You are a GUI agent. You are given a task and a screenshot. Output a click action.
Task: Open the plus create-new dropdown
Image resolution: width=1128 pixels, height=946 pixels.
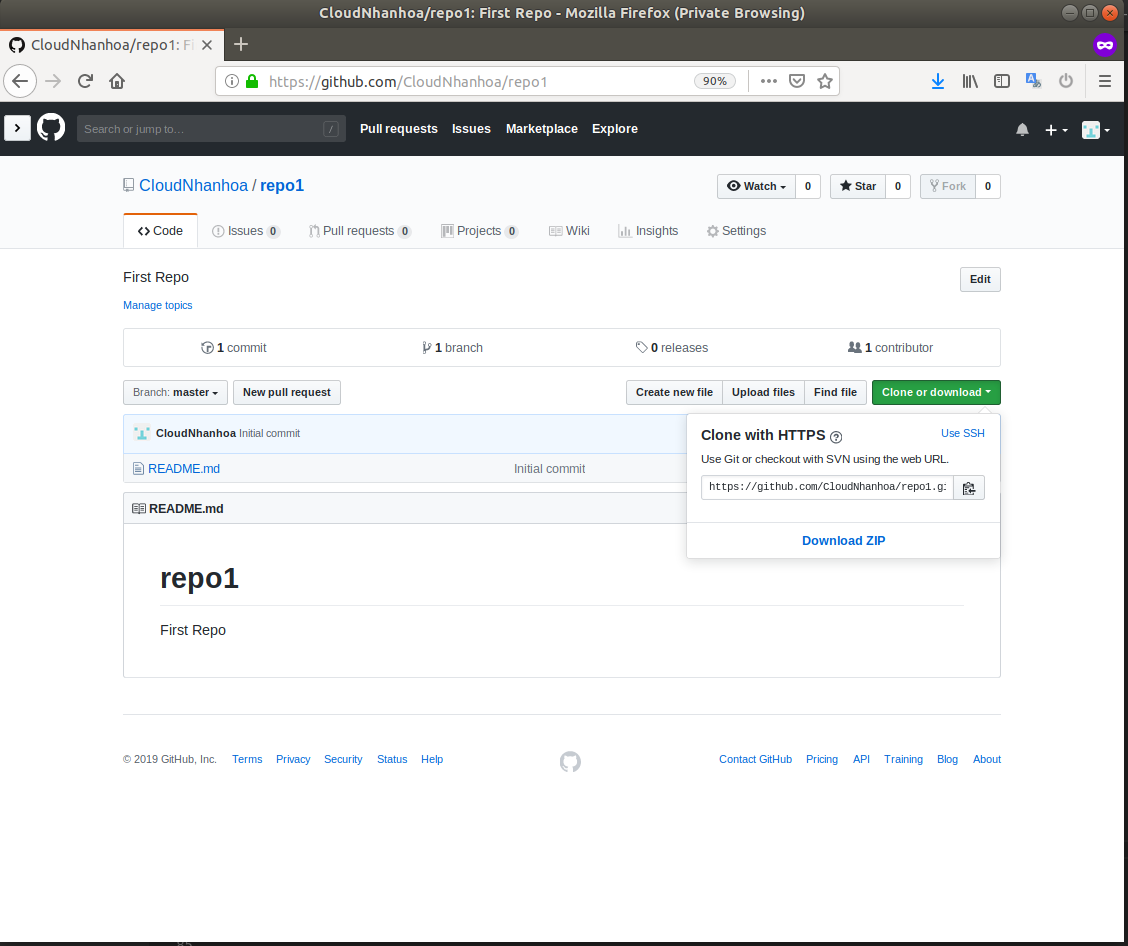tap(1056, 130)
